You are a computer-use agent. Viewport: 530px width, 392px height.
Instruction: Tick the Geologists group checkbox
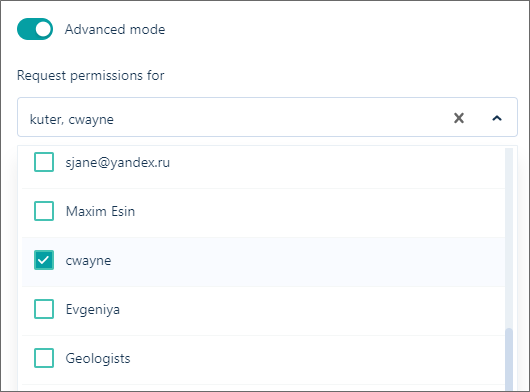44,358
